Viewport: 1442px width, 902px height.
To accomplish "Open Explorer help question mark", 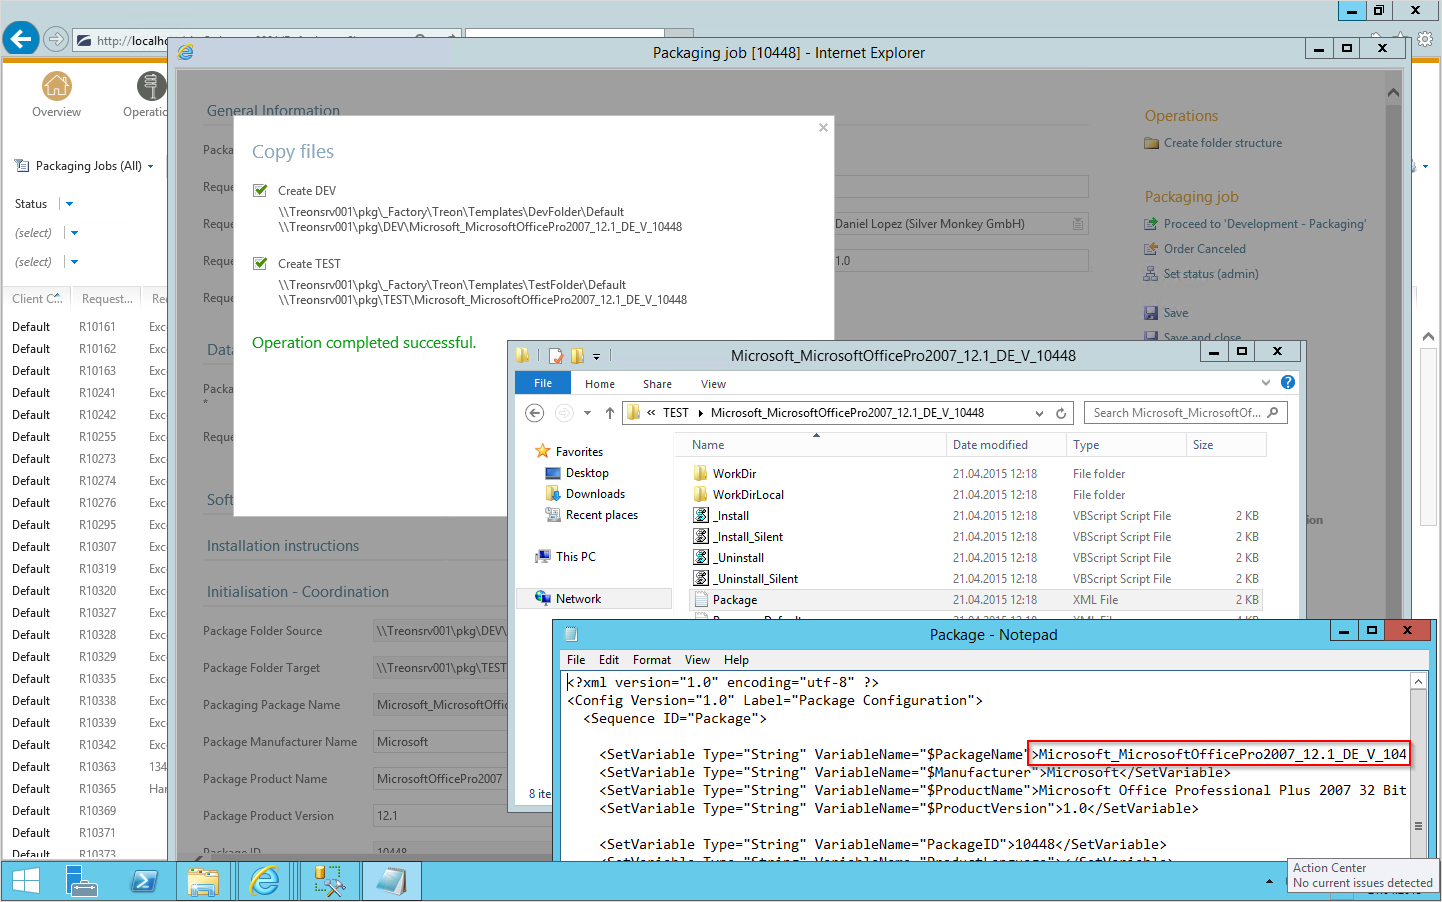I will (1288, 382).
